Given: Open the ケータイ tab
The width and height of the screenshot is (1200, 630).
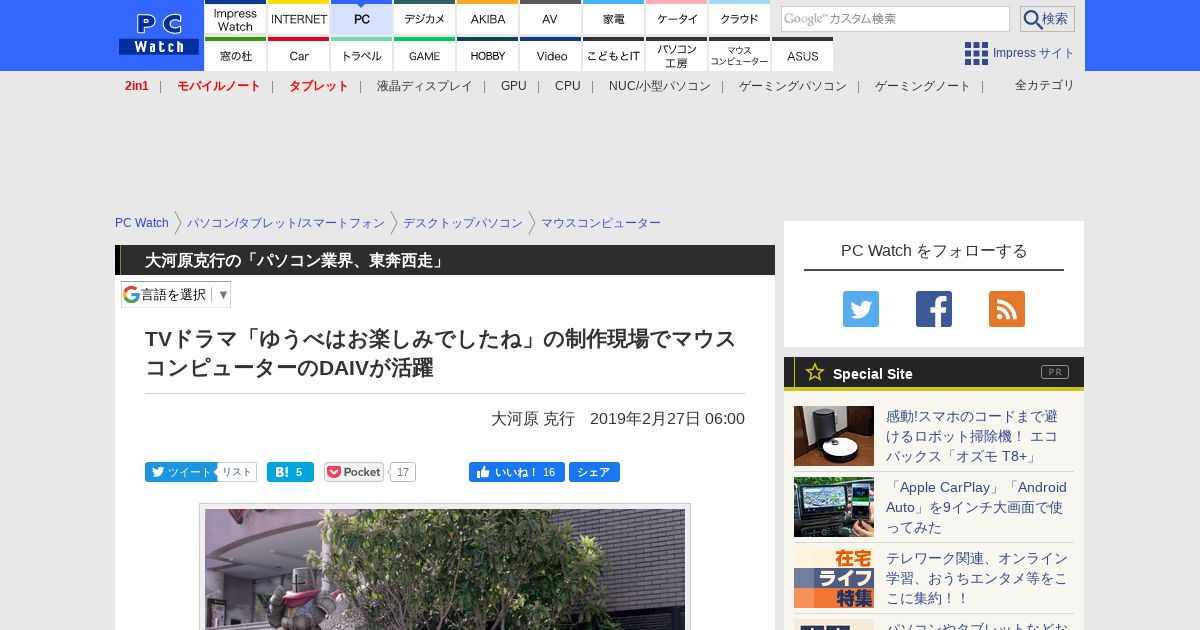Looking at the screenshot, I should click(677, 19).
